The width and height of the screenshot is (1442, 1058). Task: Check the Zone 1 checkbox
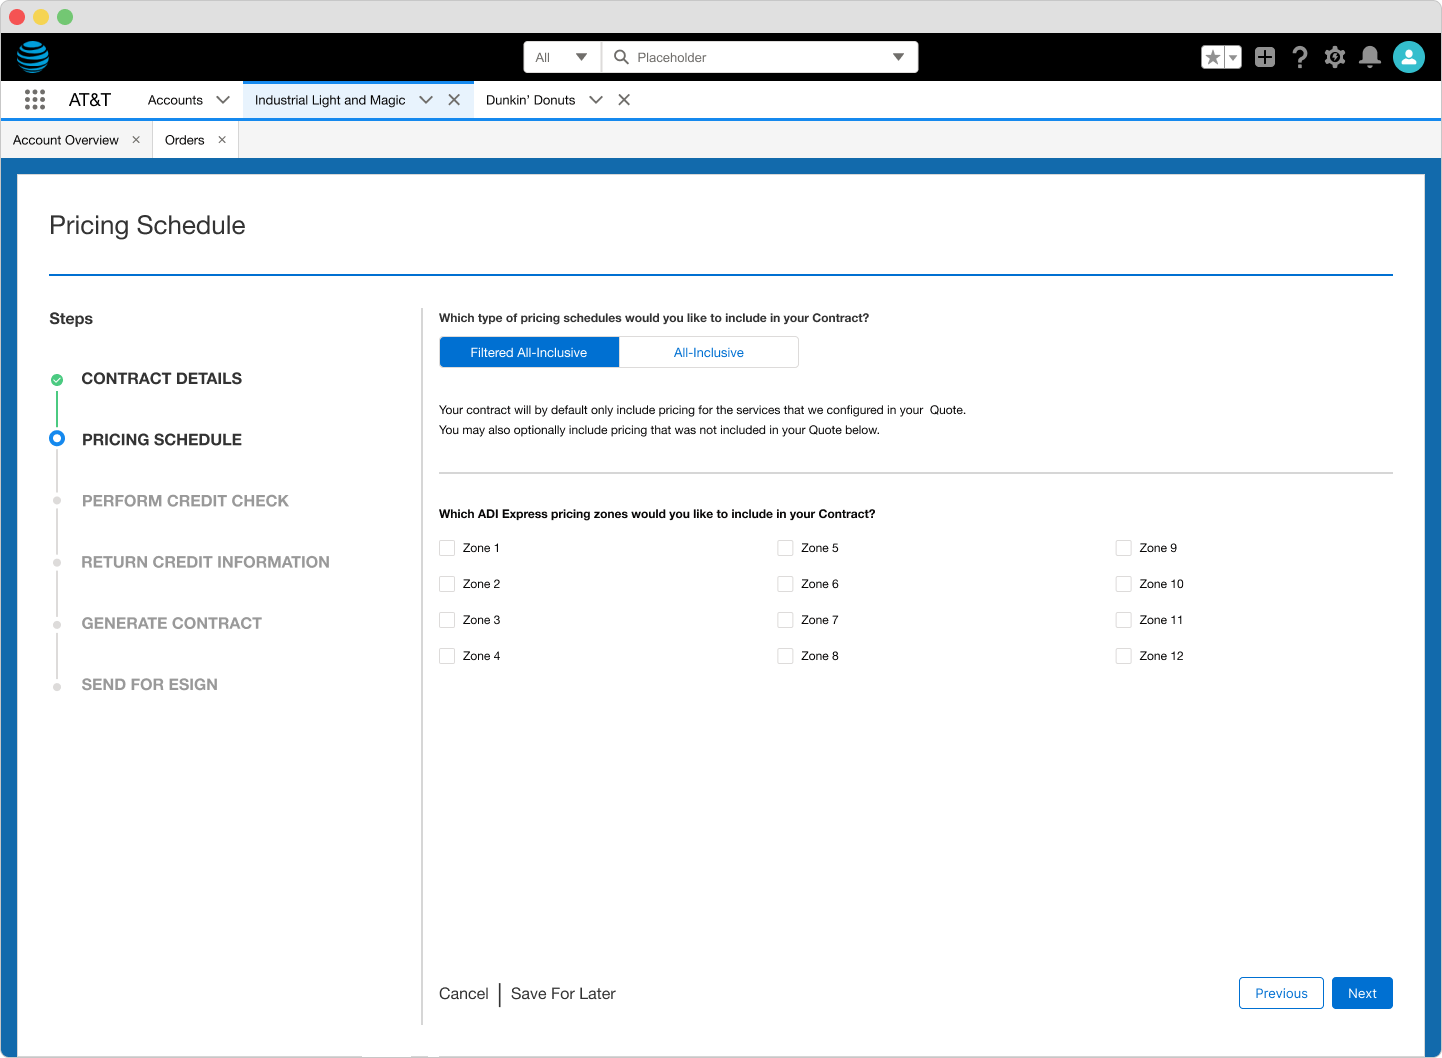point(447,548)
